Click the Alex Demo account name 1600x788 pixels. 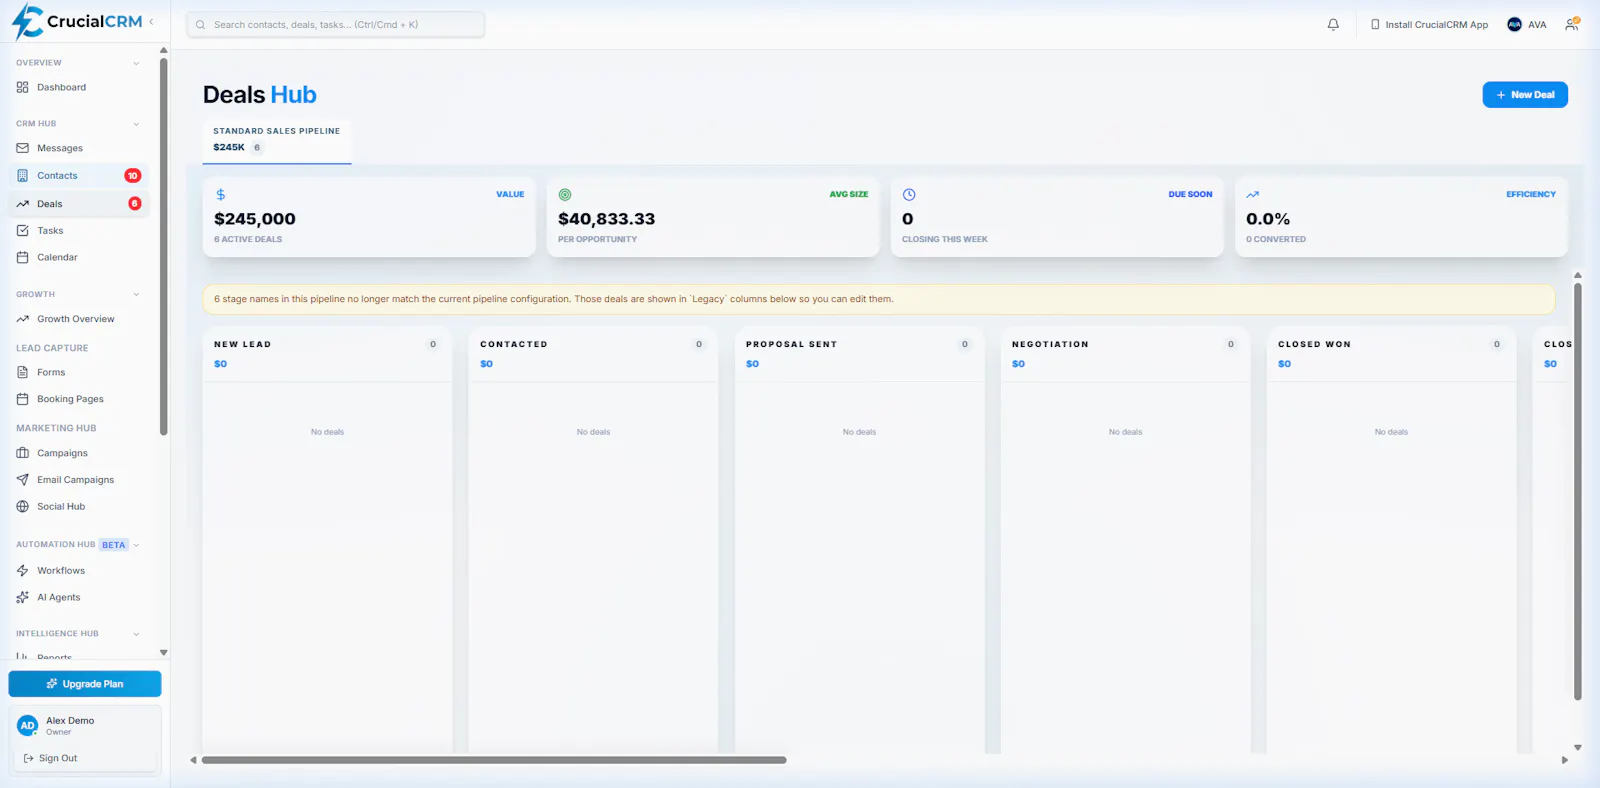point(70,720)
